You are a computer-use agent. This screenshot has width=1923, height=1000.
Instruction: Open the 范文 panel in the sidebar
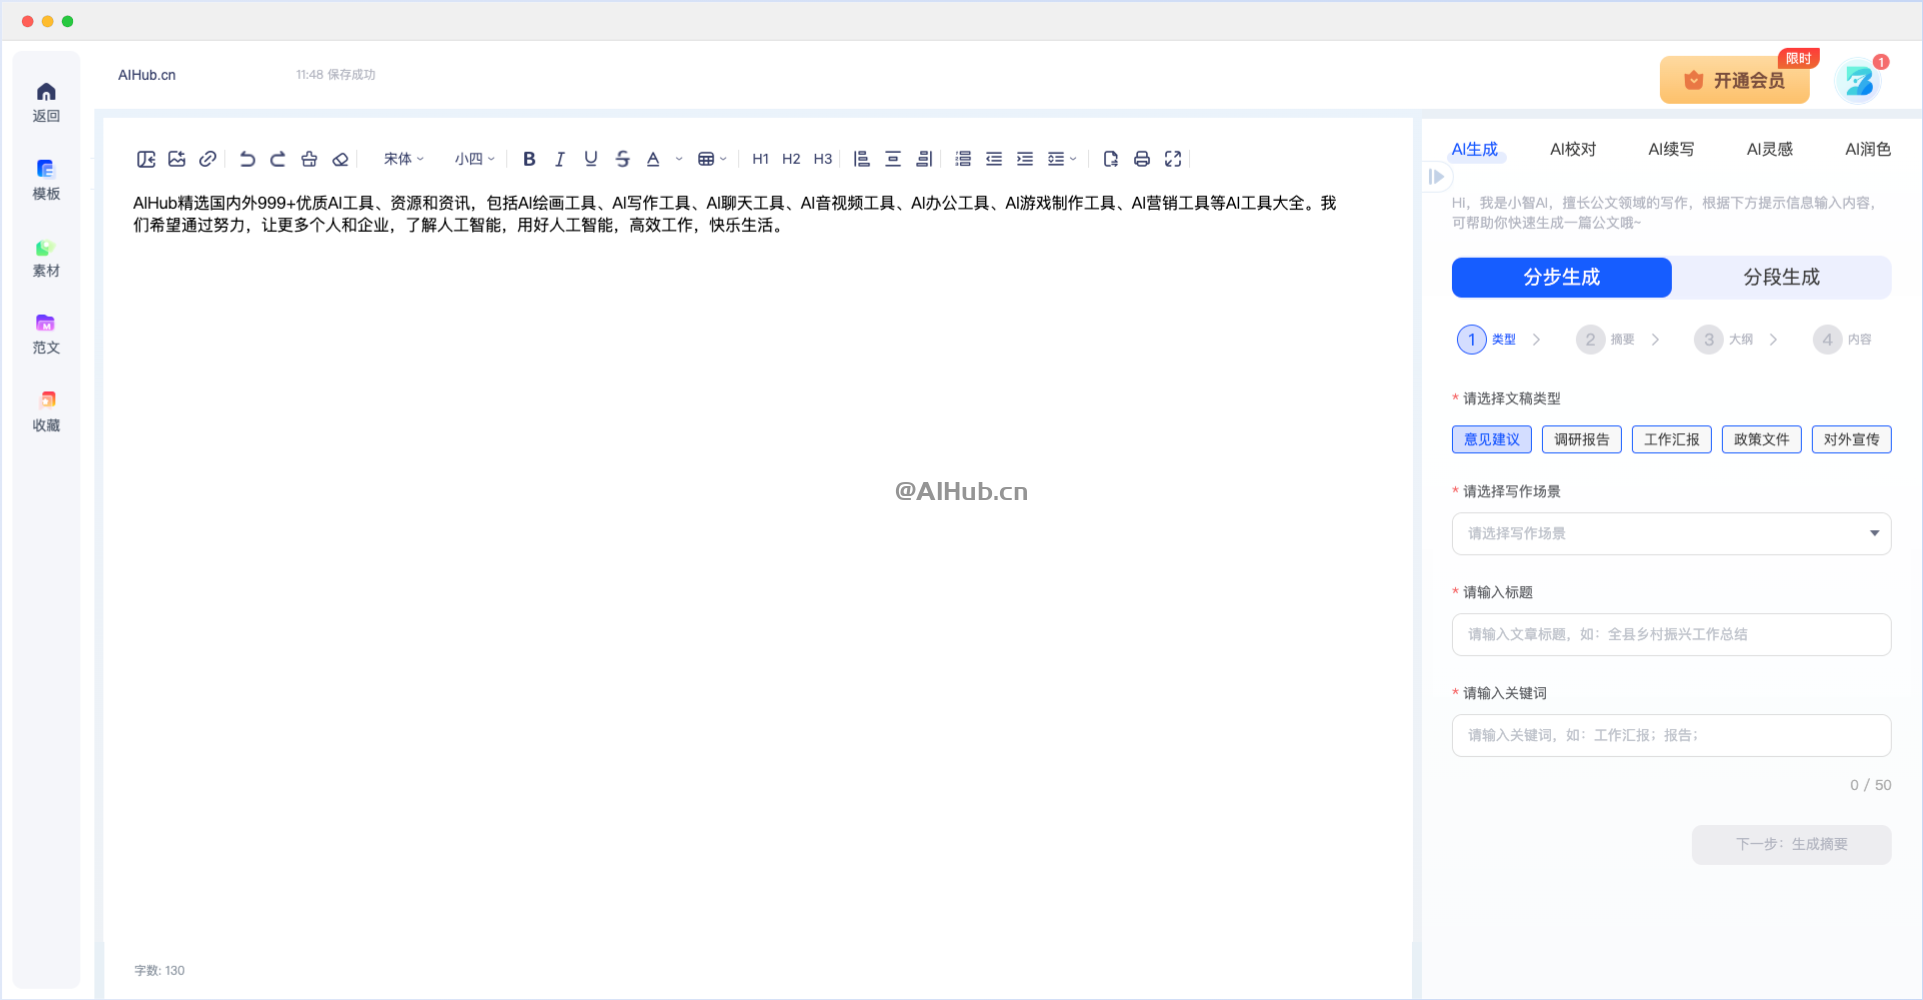[x=45, y=333]
